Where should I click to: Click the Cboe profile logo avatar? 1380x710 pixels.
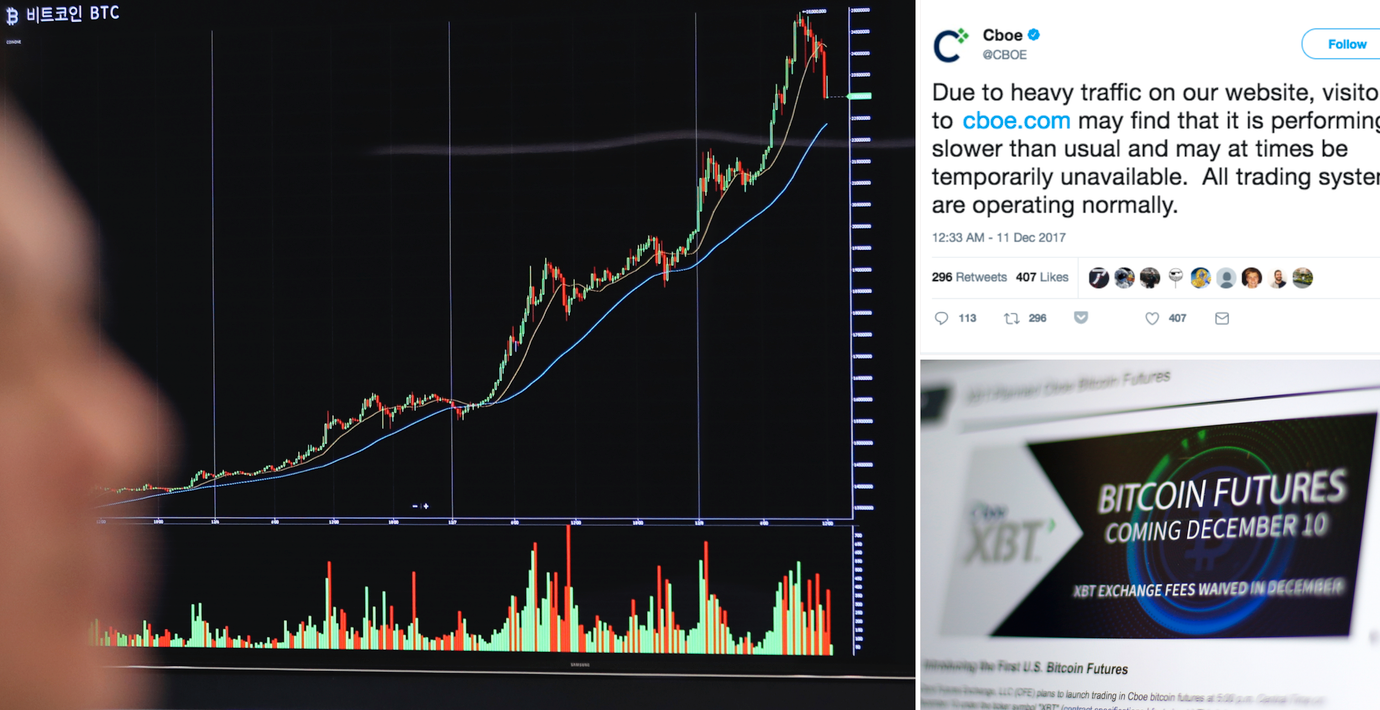coord(950,45)
